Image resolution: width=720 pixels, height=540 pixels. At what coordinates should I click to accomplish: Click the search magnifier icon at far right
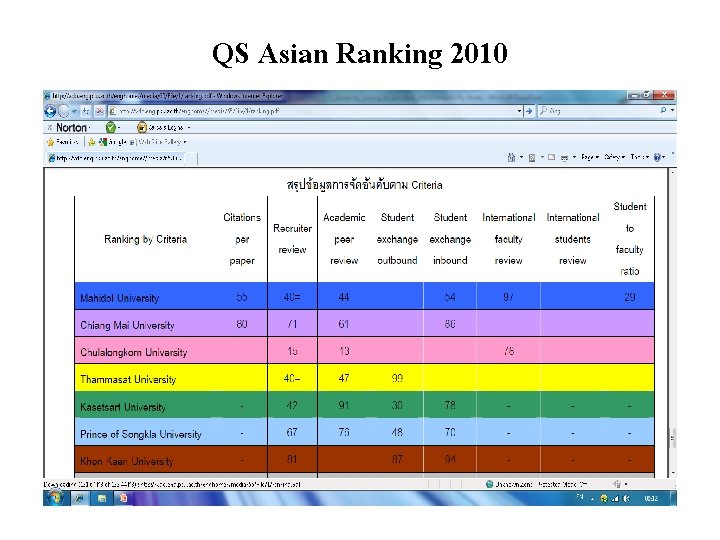point(663,110)
